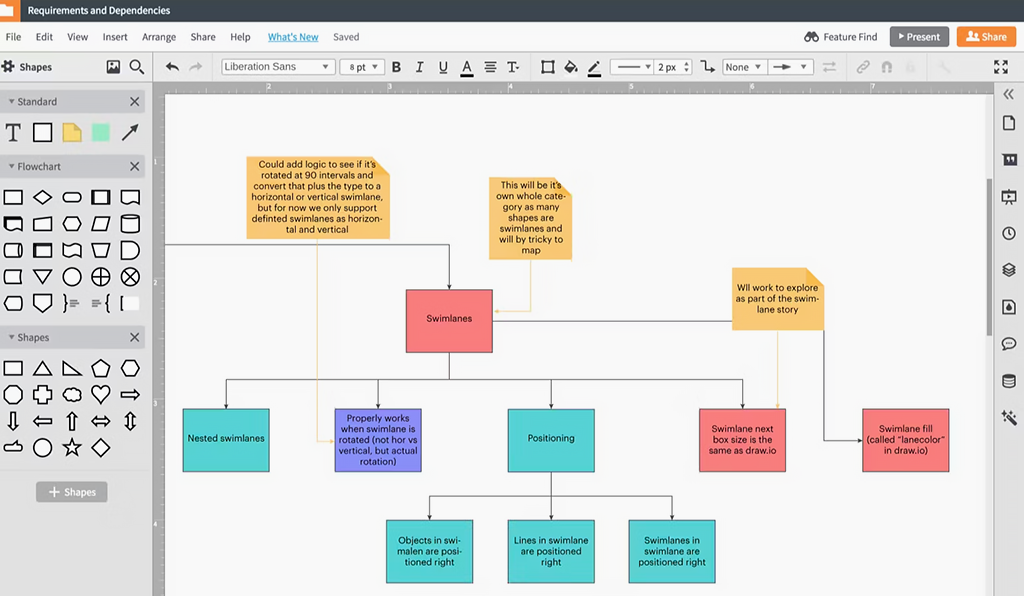Select the heart shape

pyautogui.click(x=101, y=394)
